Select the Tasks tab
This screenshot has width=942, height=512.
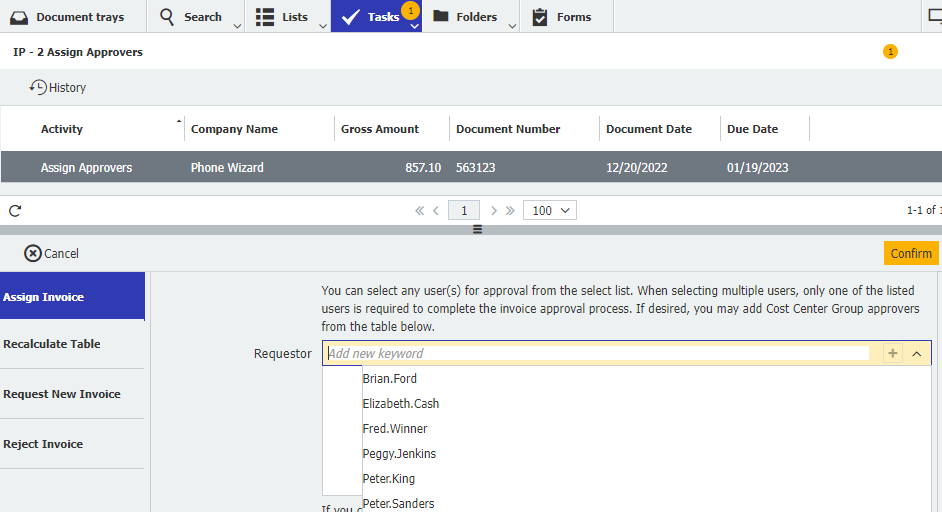pyautogui.click(x=376, y=16)
